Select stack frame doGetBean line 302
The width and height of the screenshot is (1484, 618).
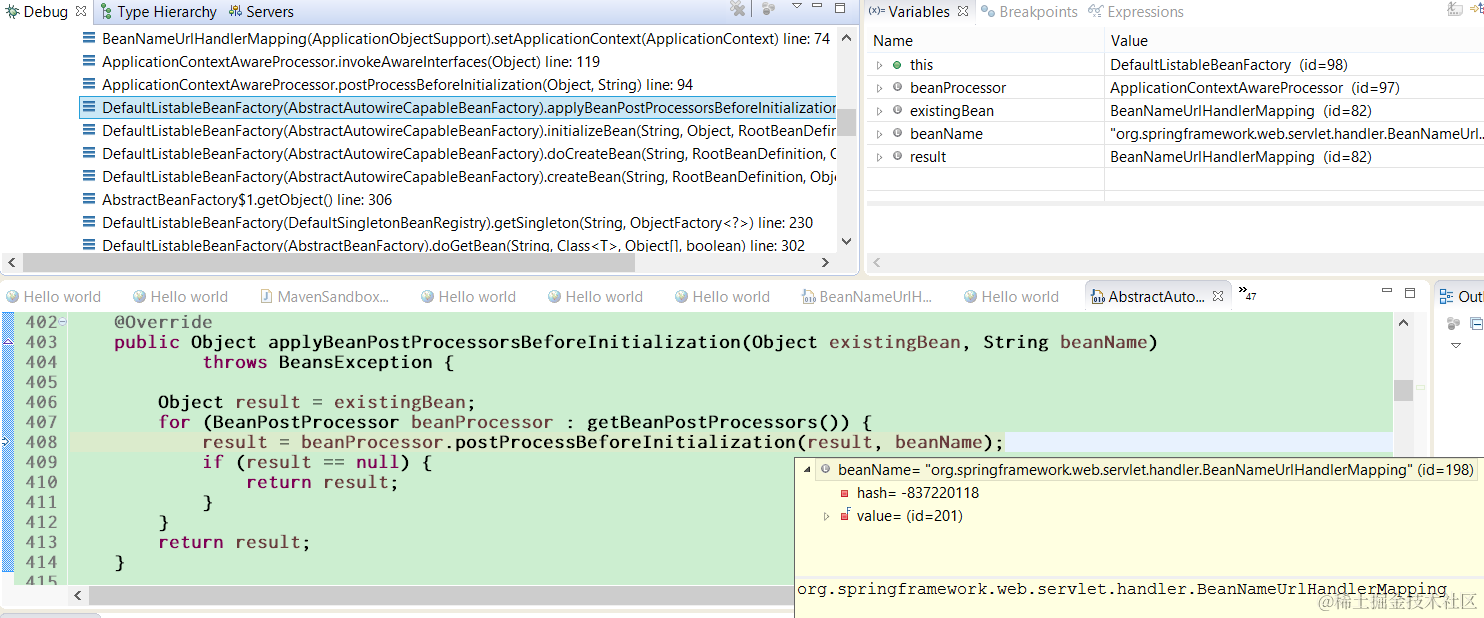point(458,246)
